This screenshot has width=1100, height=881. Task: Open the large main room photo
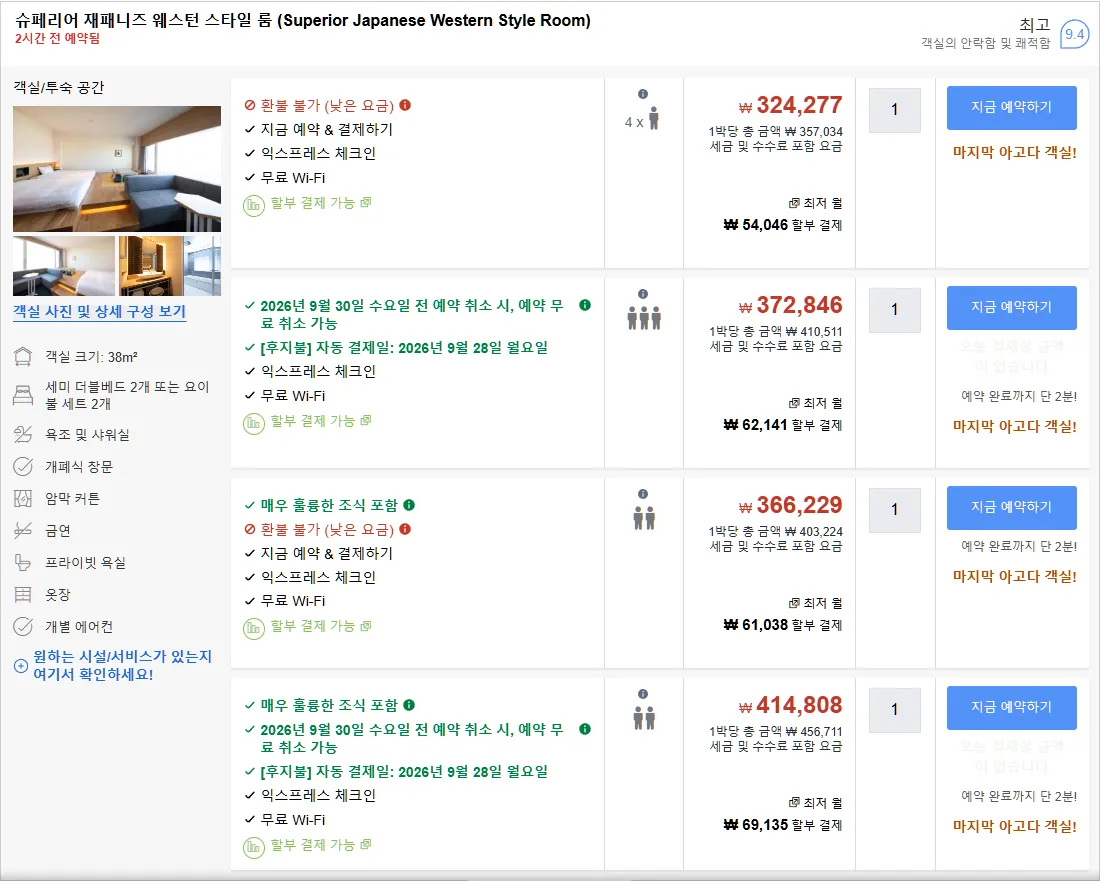tap(117, 169)
